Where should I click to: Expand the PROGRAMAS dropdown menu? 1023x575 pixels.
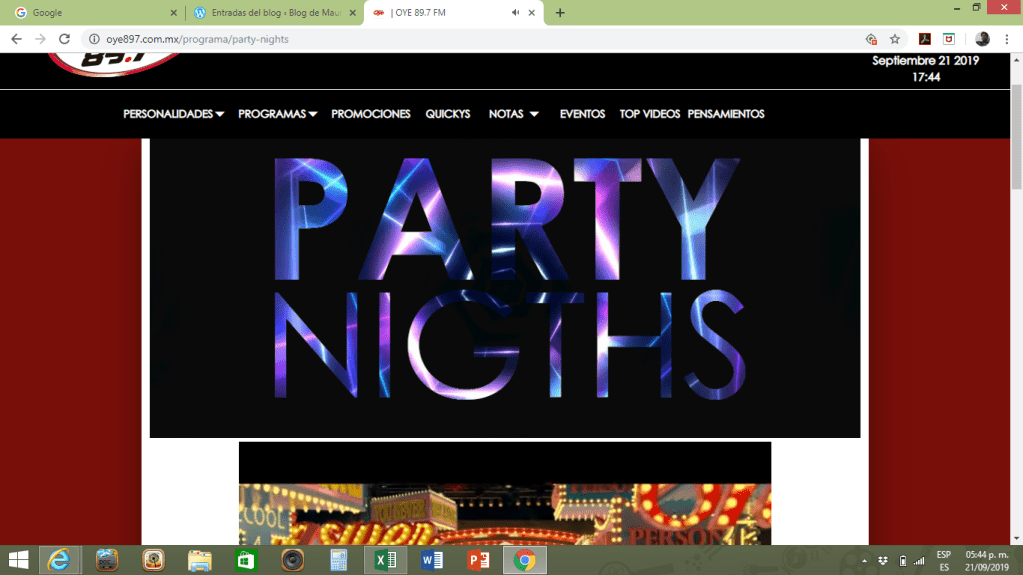(277, 114)
